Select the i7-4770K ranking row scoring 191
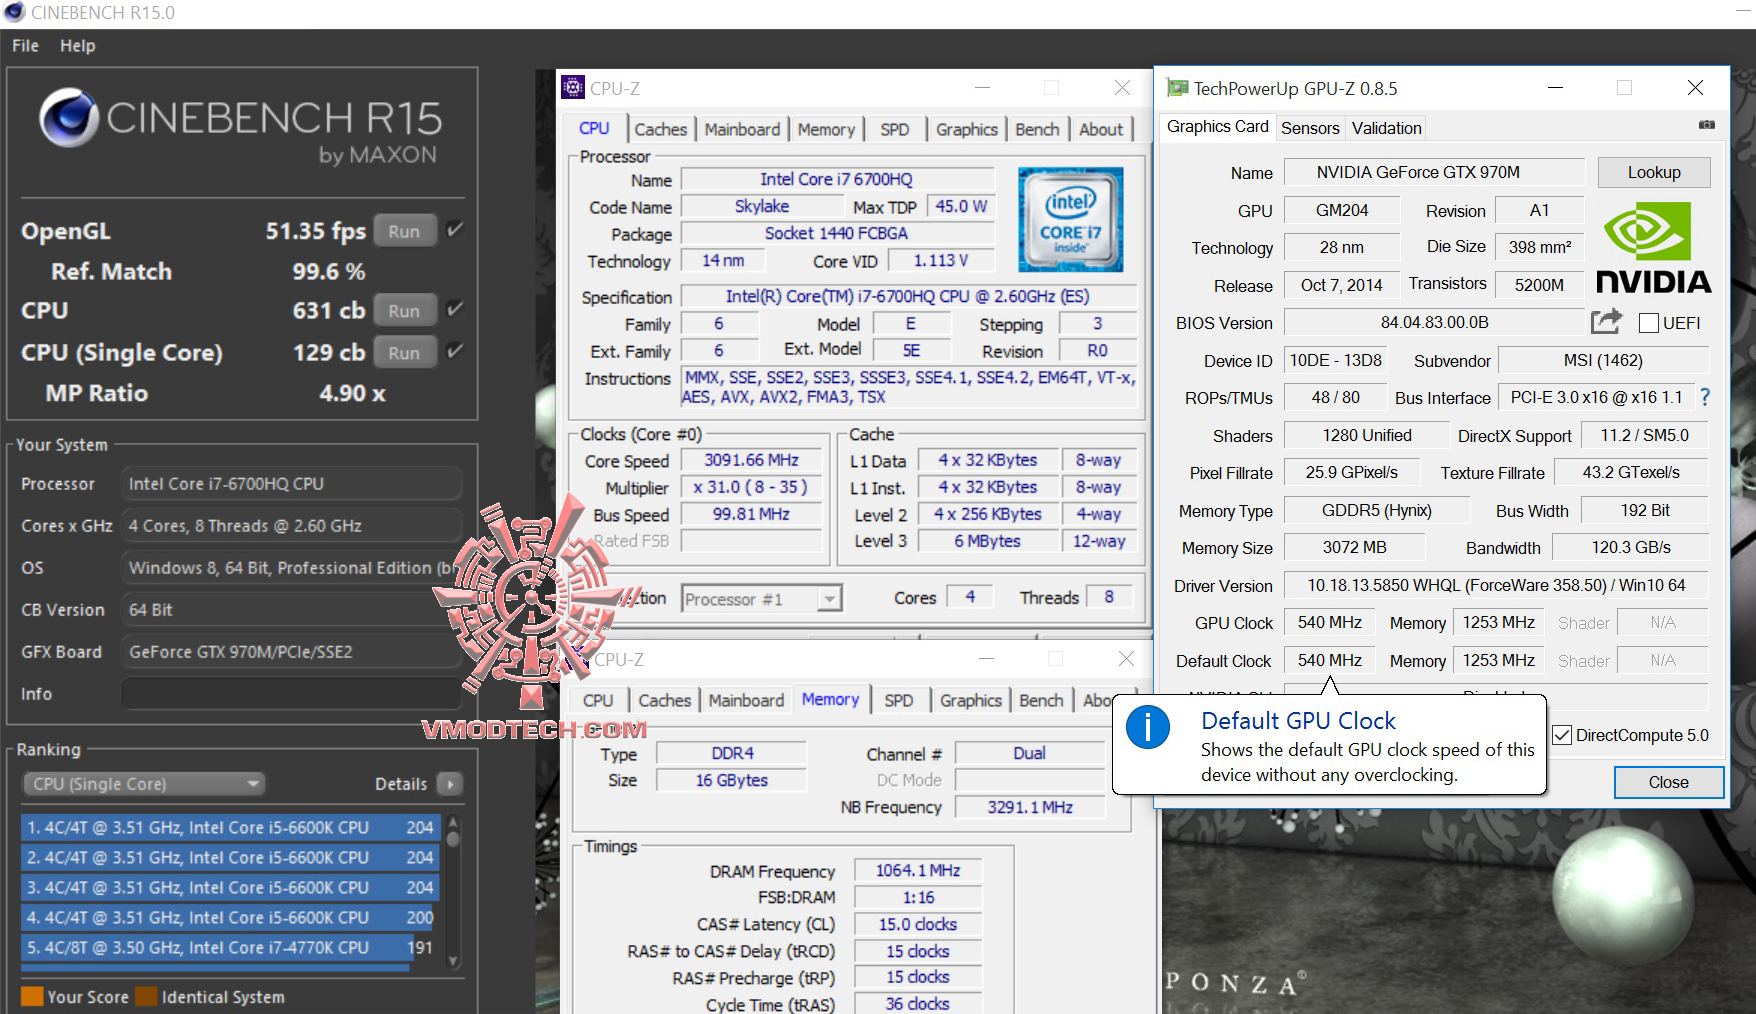Screen dimensions: 1756x1014 (228, 948)
